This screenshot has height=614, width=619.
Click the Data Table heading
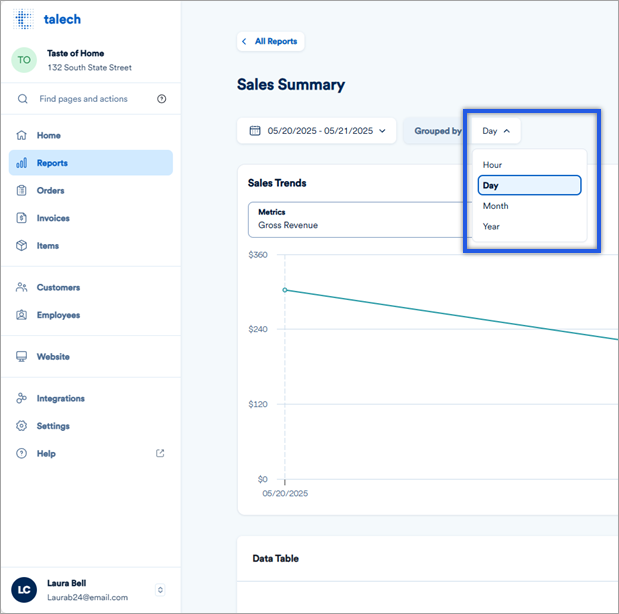tap(276, 558)
